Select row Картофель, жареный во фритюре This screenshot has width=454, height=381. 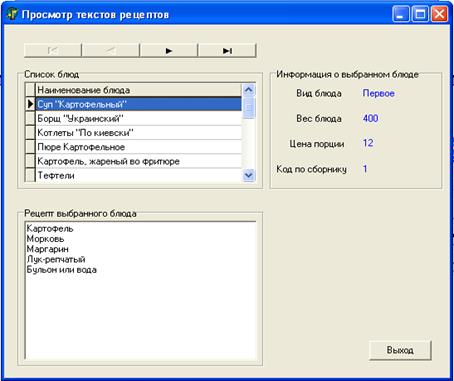tap(138, 161)
